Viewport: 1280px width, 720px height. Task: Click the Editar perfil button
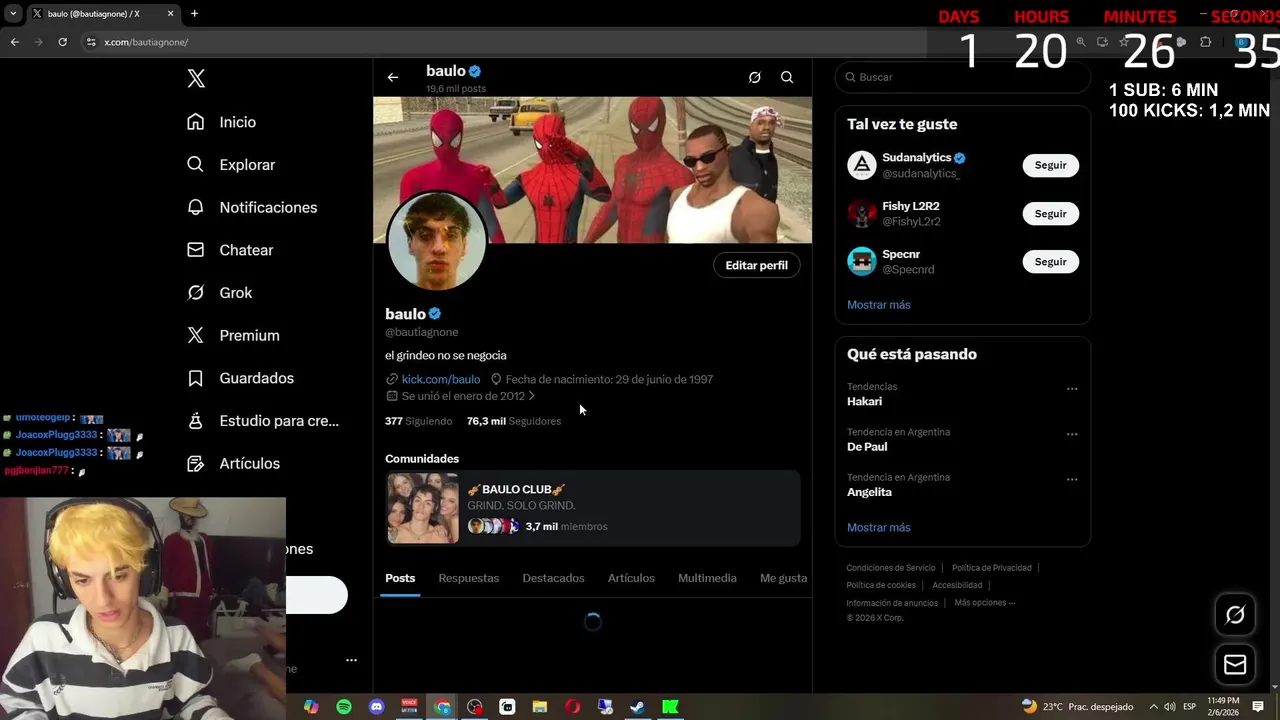click(x=756, y=265)
